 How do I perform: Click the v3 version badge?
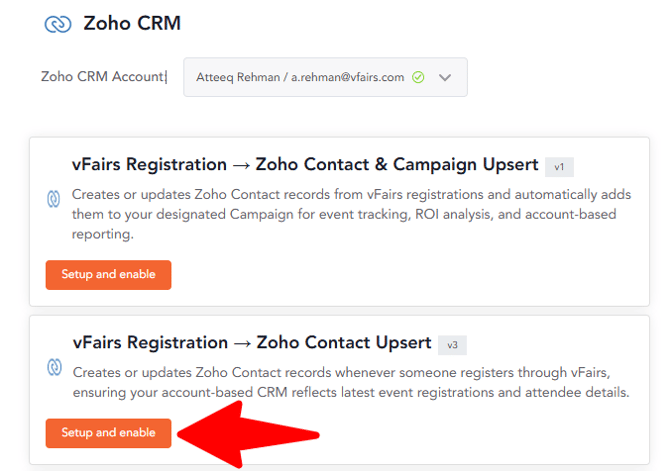coord(452,344)
